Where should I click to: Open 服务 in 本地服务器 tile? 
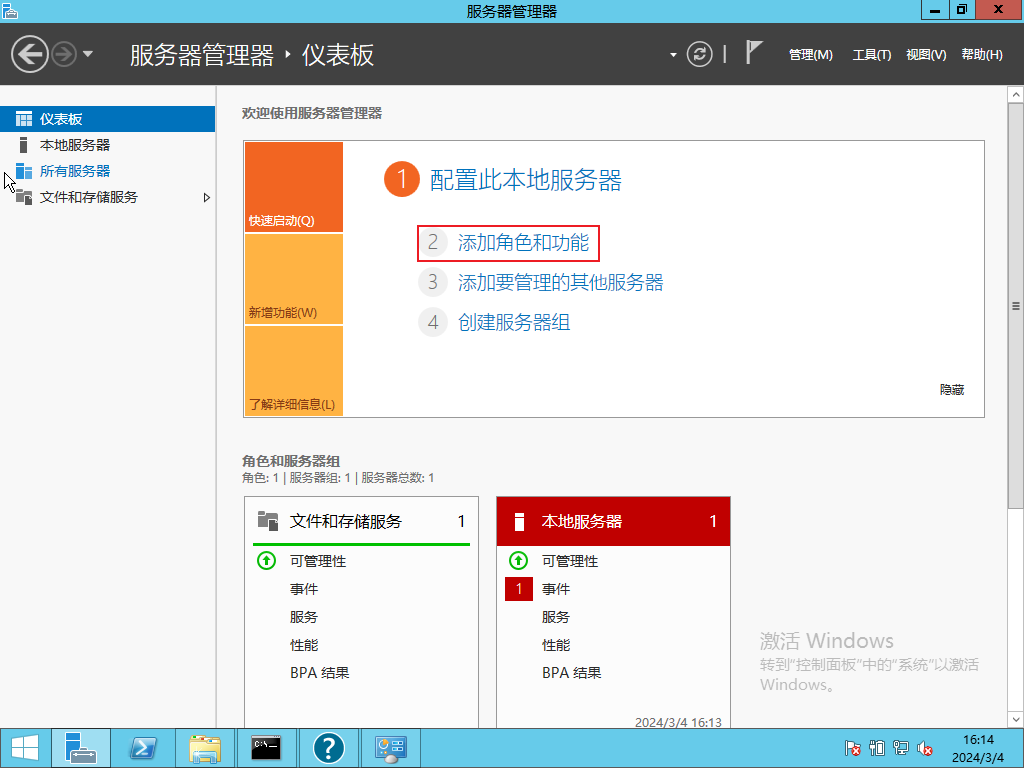[x=556, y=617]
